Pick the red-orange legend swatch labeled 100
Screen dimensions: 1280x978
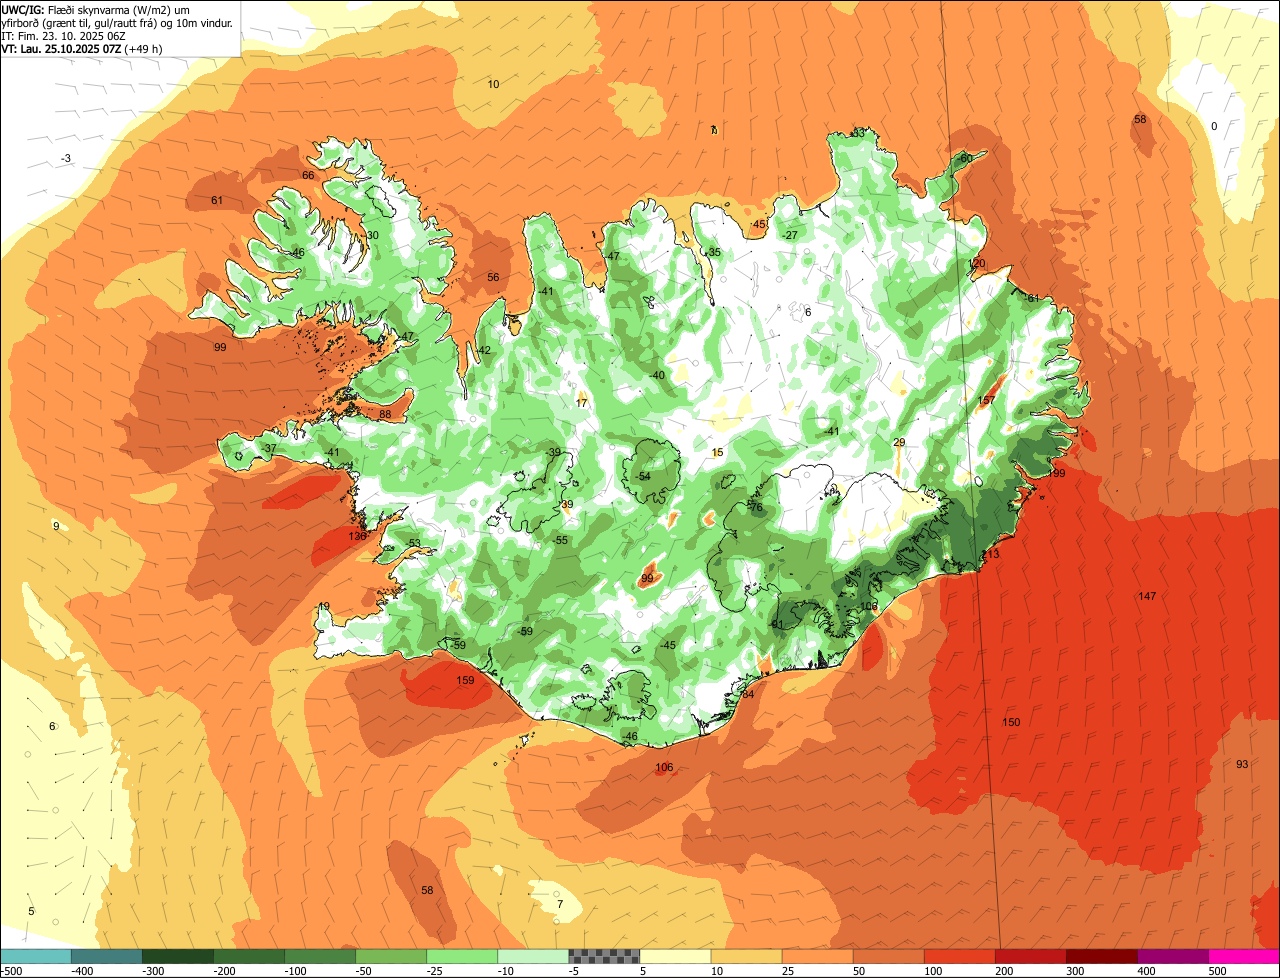coord(959,956)
